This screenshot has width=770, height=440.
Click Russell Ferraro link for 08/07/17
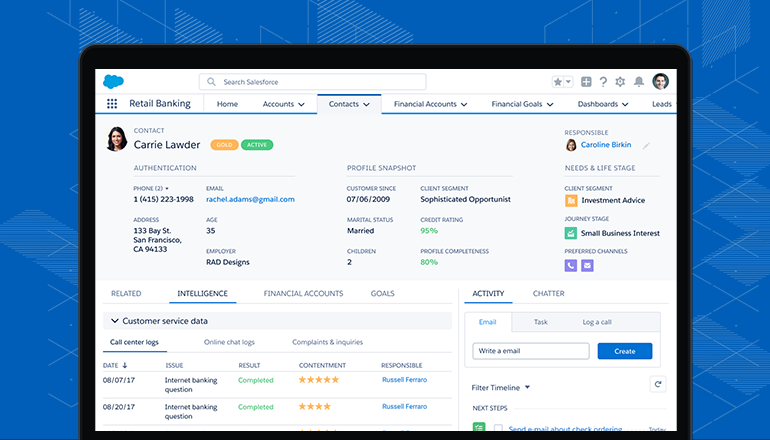(405, 380)
